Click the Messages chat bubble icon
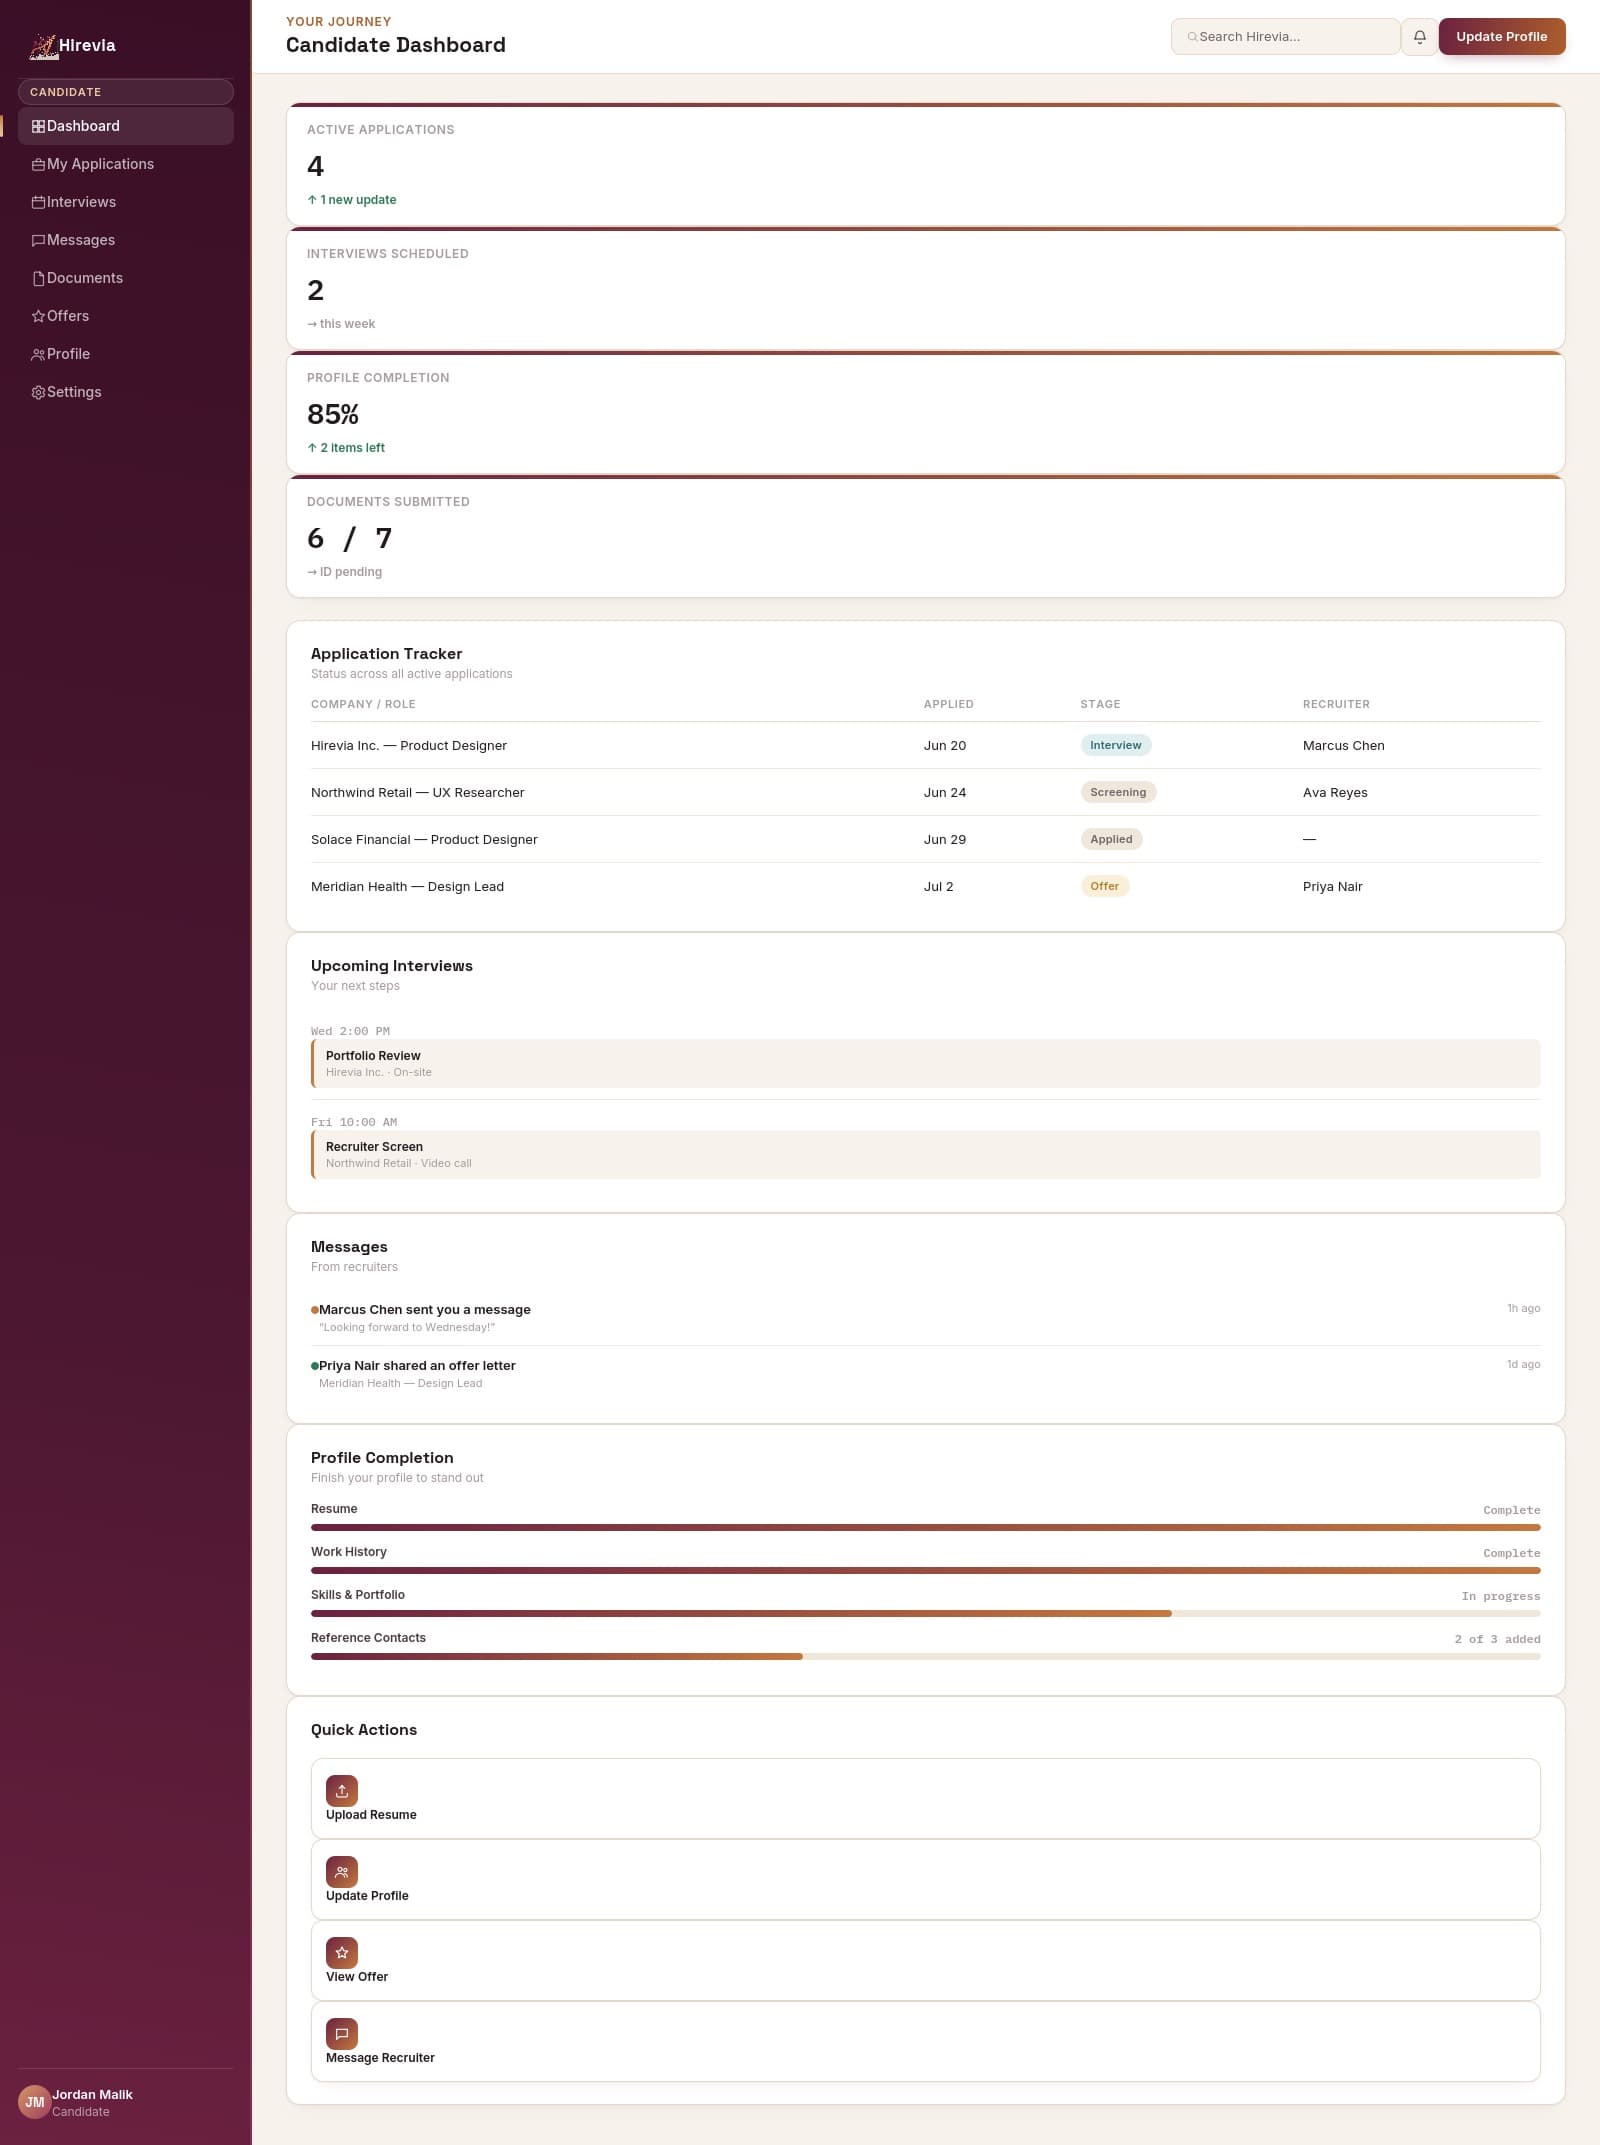Viewport: 1600px width, 2145px height. 38,240
